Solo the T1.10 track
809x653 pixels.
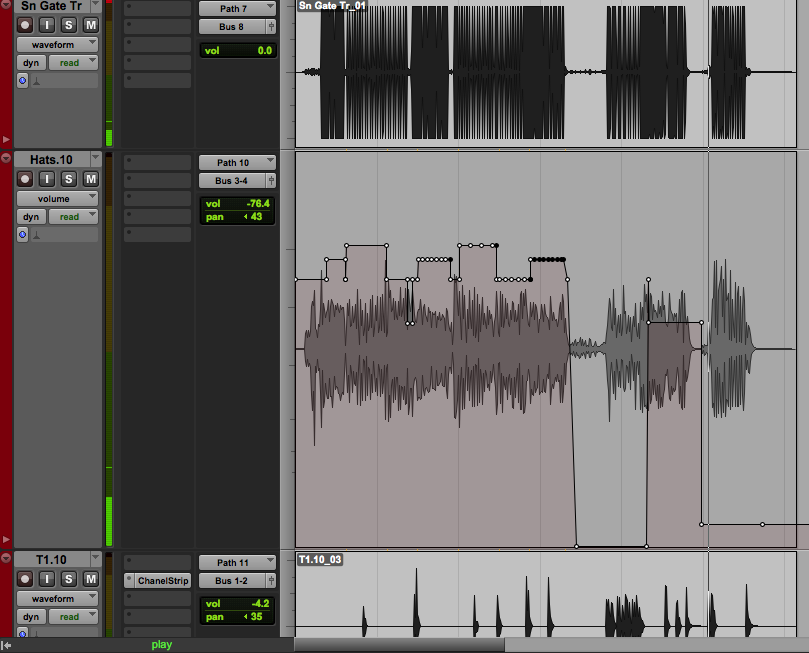point(69,579)
